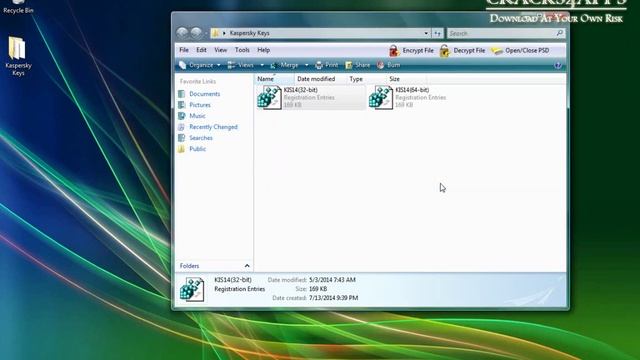Image resolution: width=640 pixels, height=360 pixels.
Task: Click the details pane registry file thumbnail
Action: pos(192,289)
